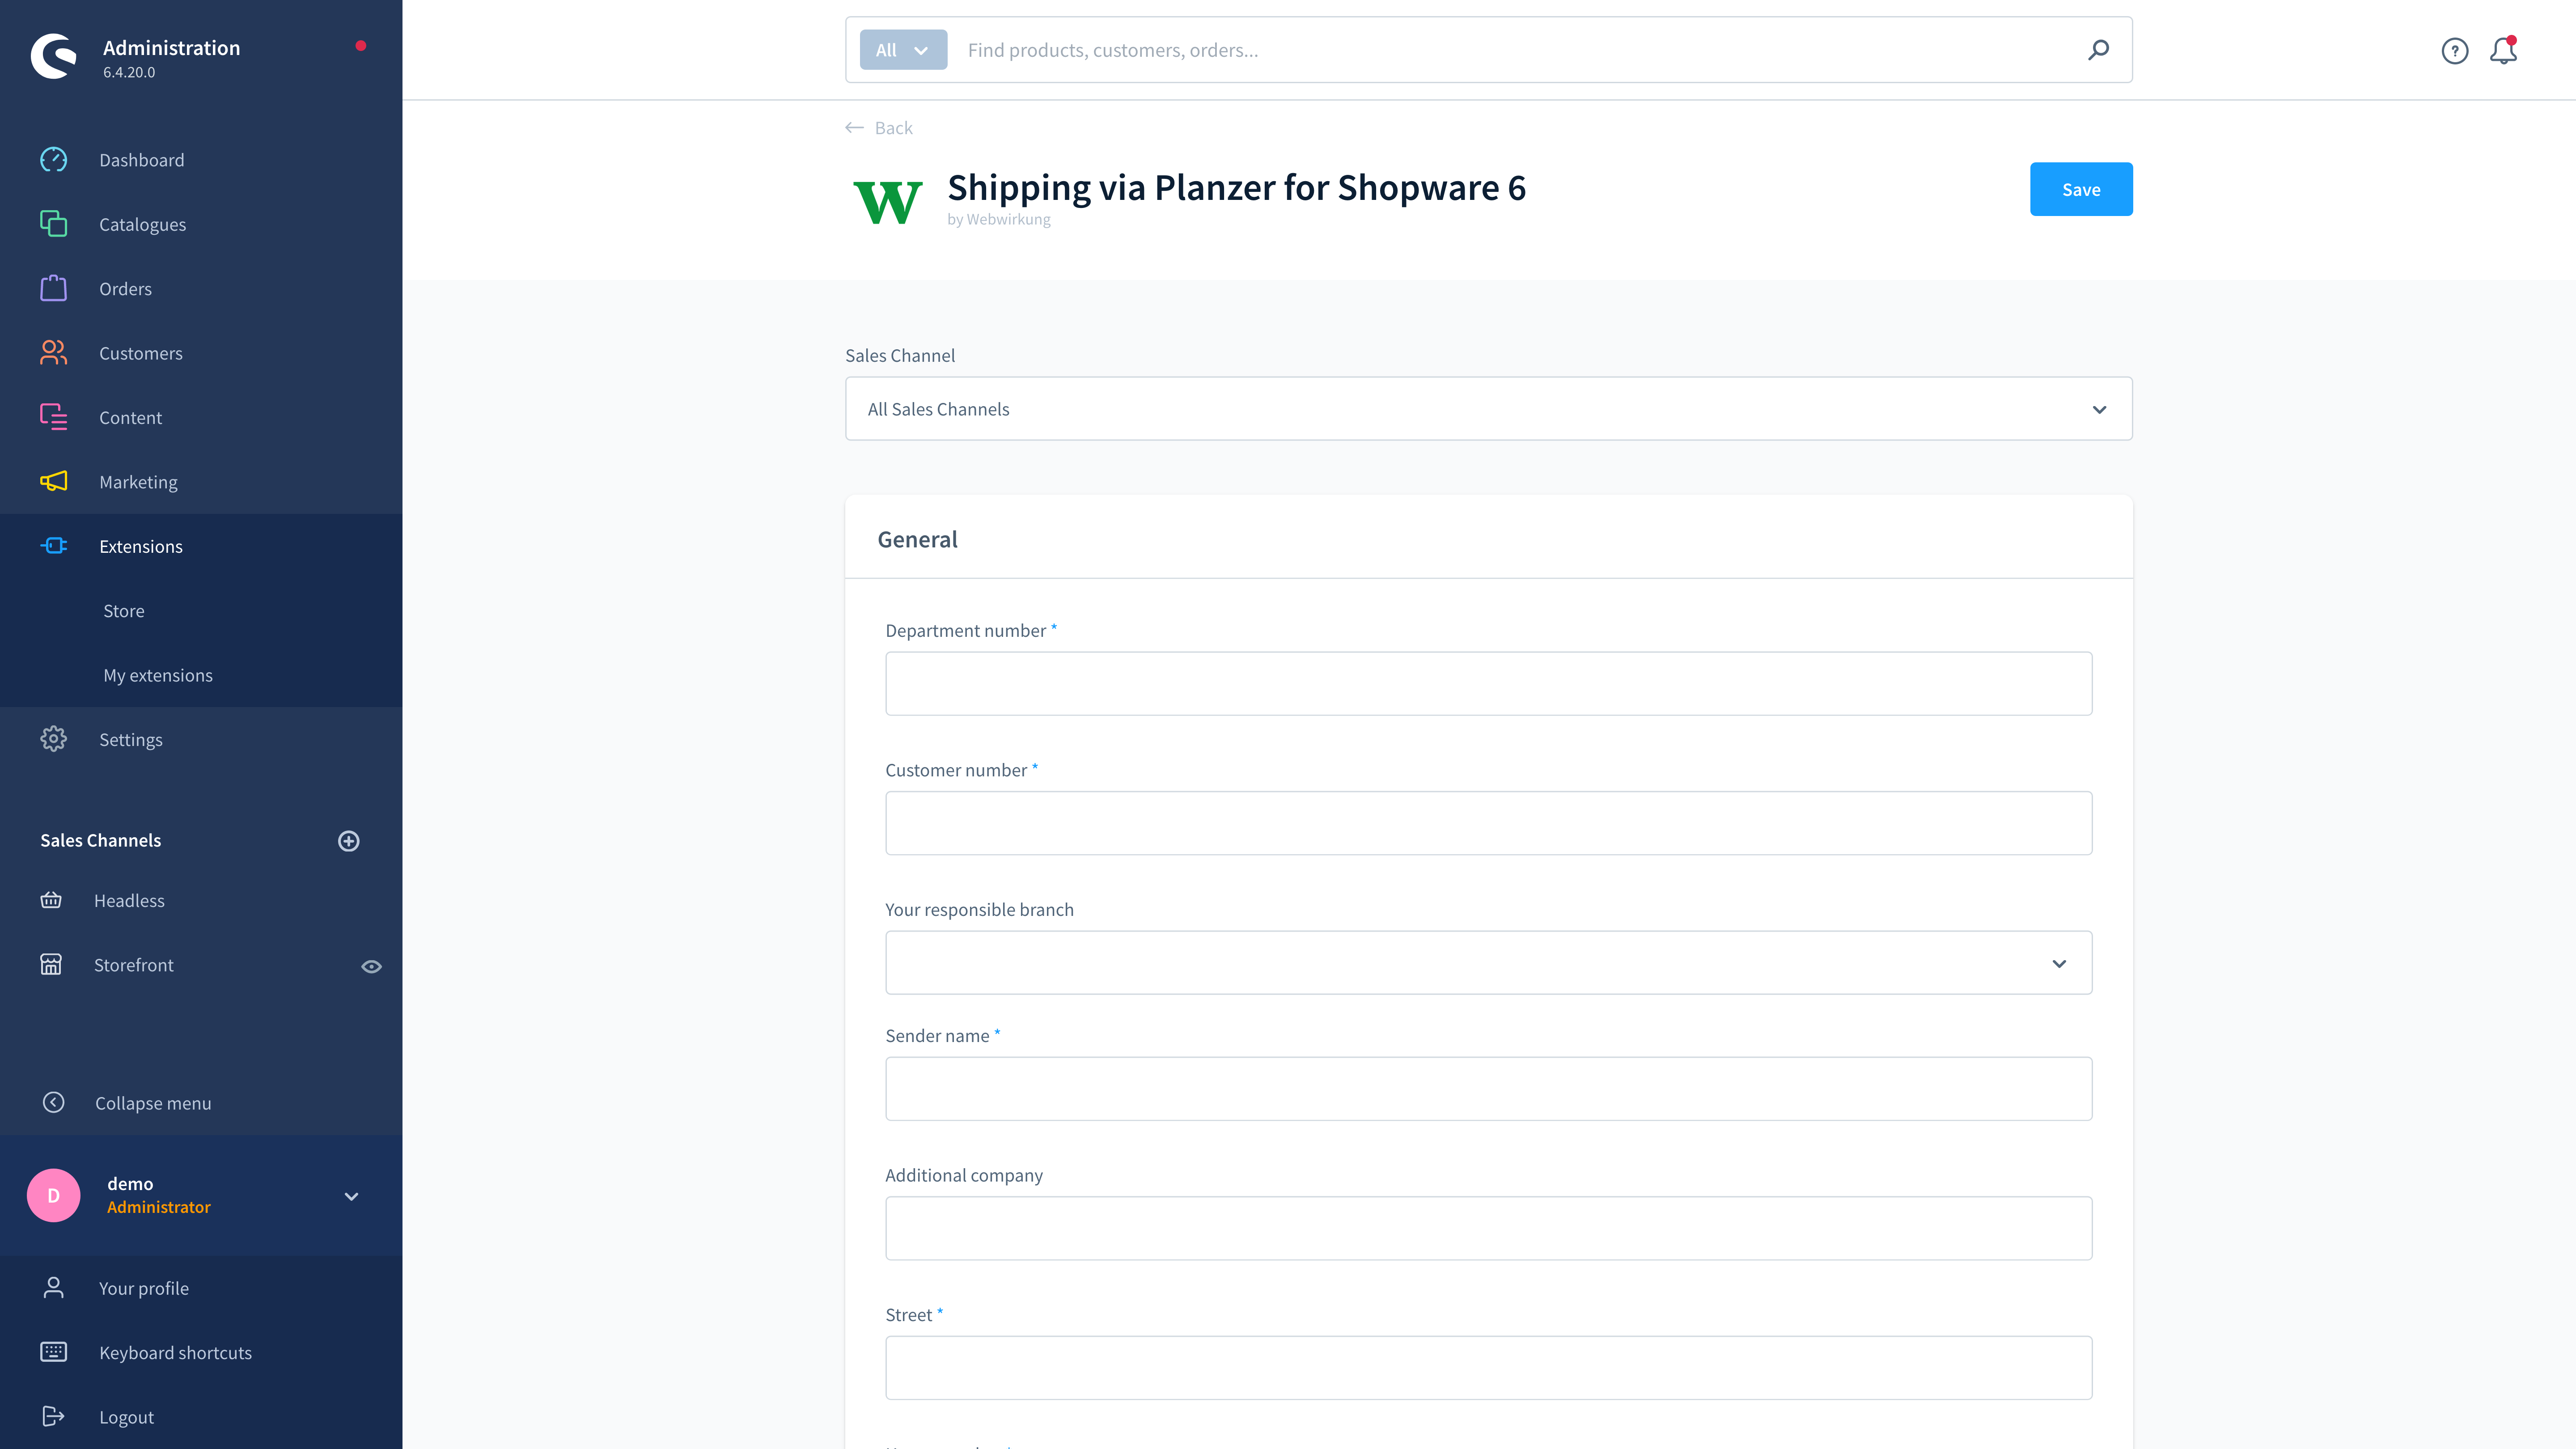Open My extensions submenu item
The image size is (2576, 1449).
[x=158, y=675]
